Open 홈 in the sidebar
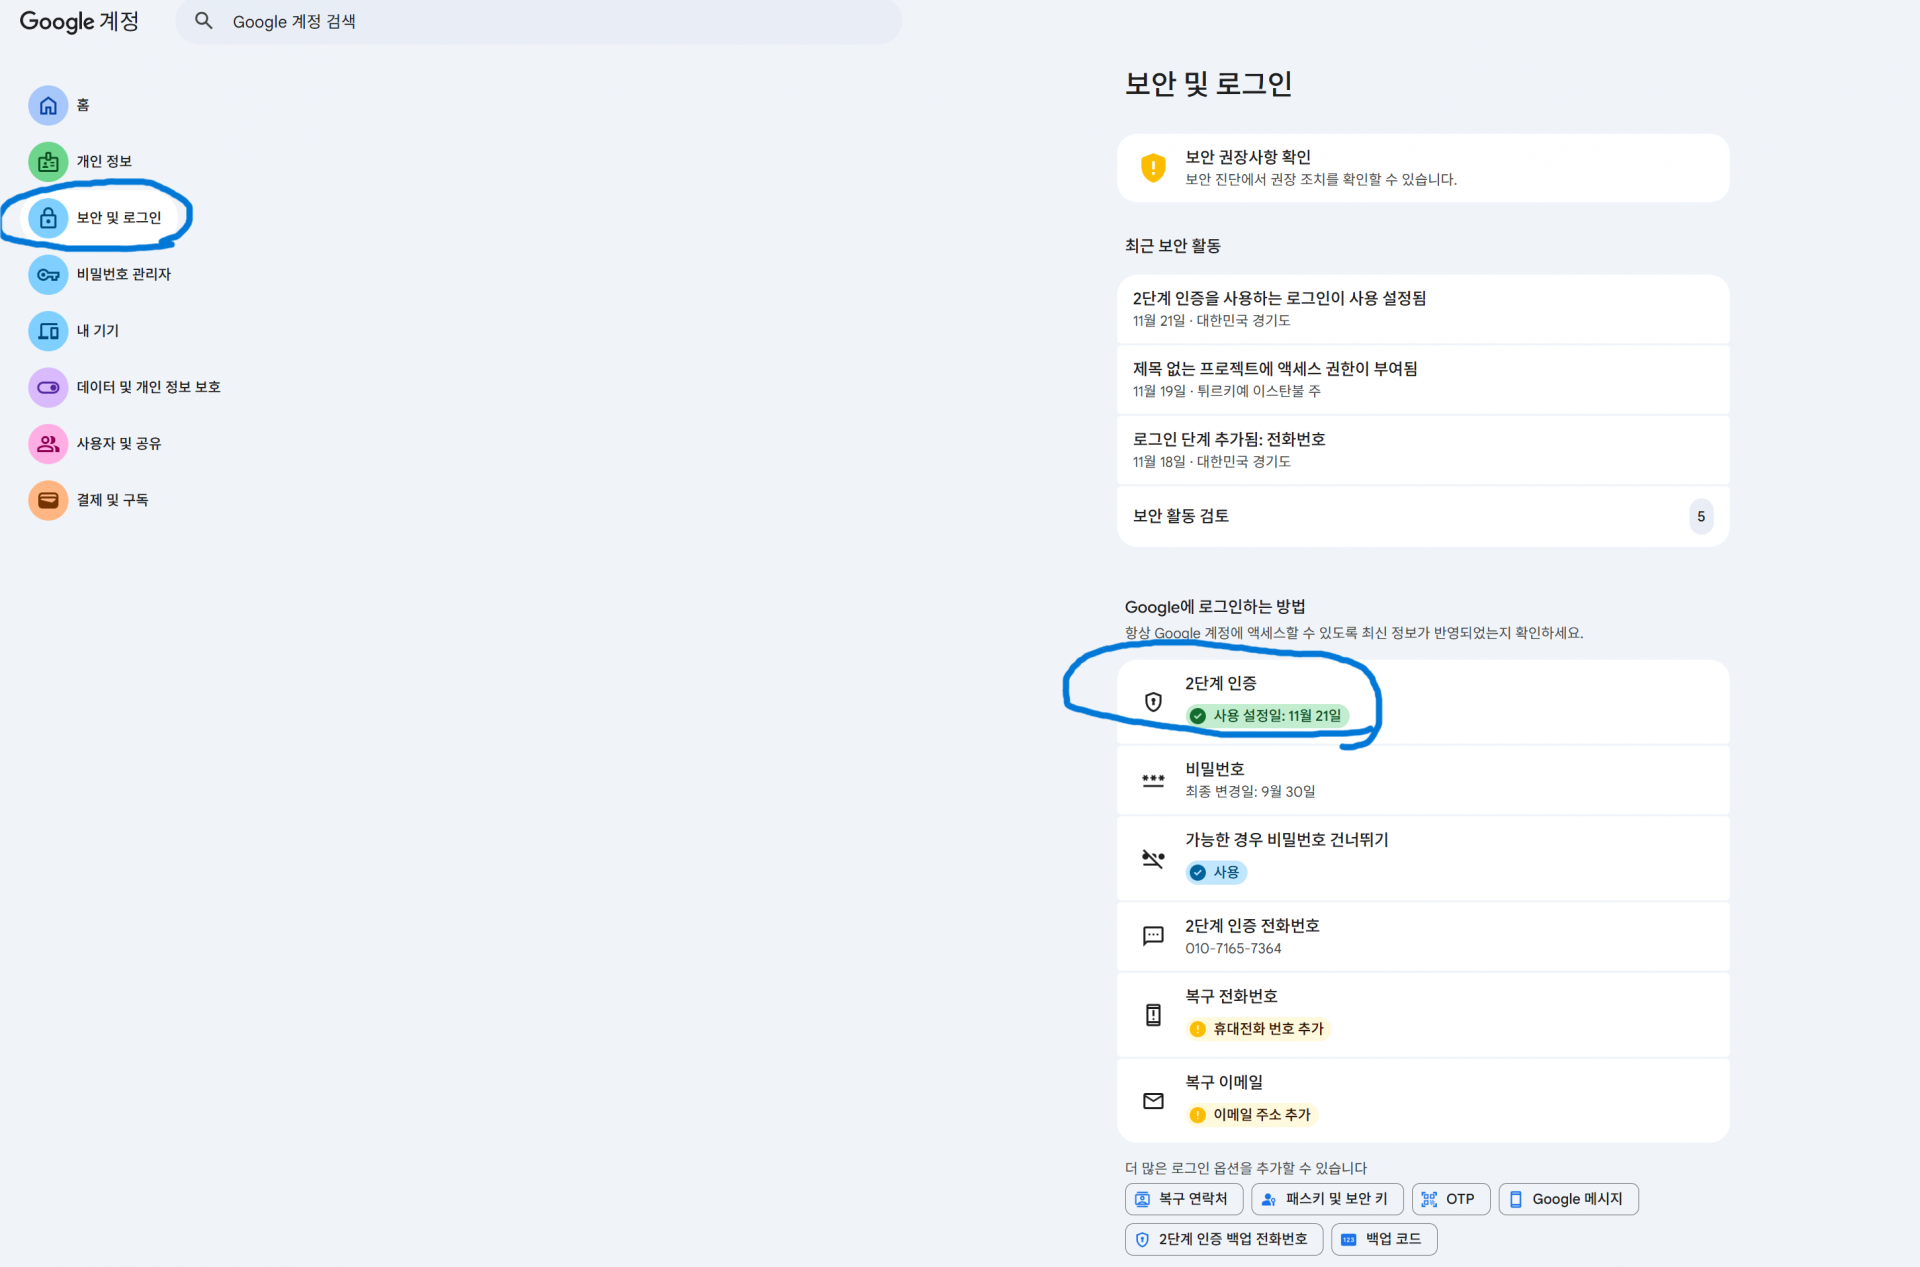Image resolution: width=1920 pixels, height=1267 pixels. point(83,105)
